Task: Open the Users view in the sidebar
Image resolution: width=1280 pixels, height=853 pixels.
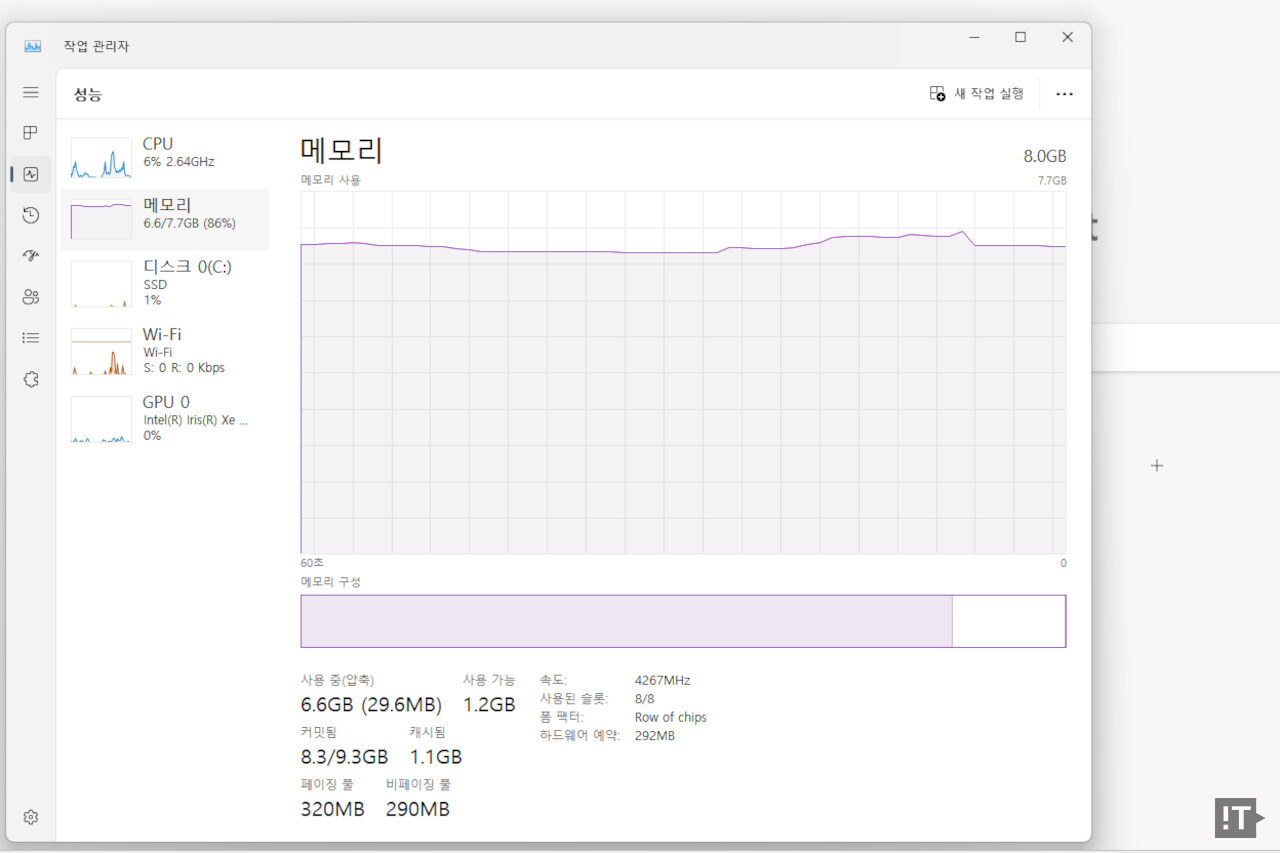Action: coord(30,296)
